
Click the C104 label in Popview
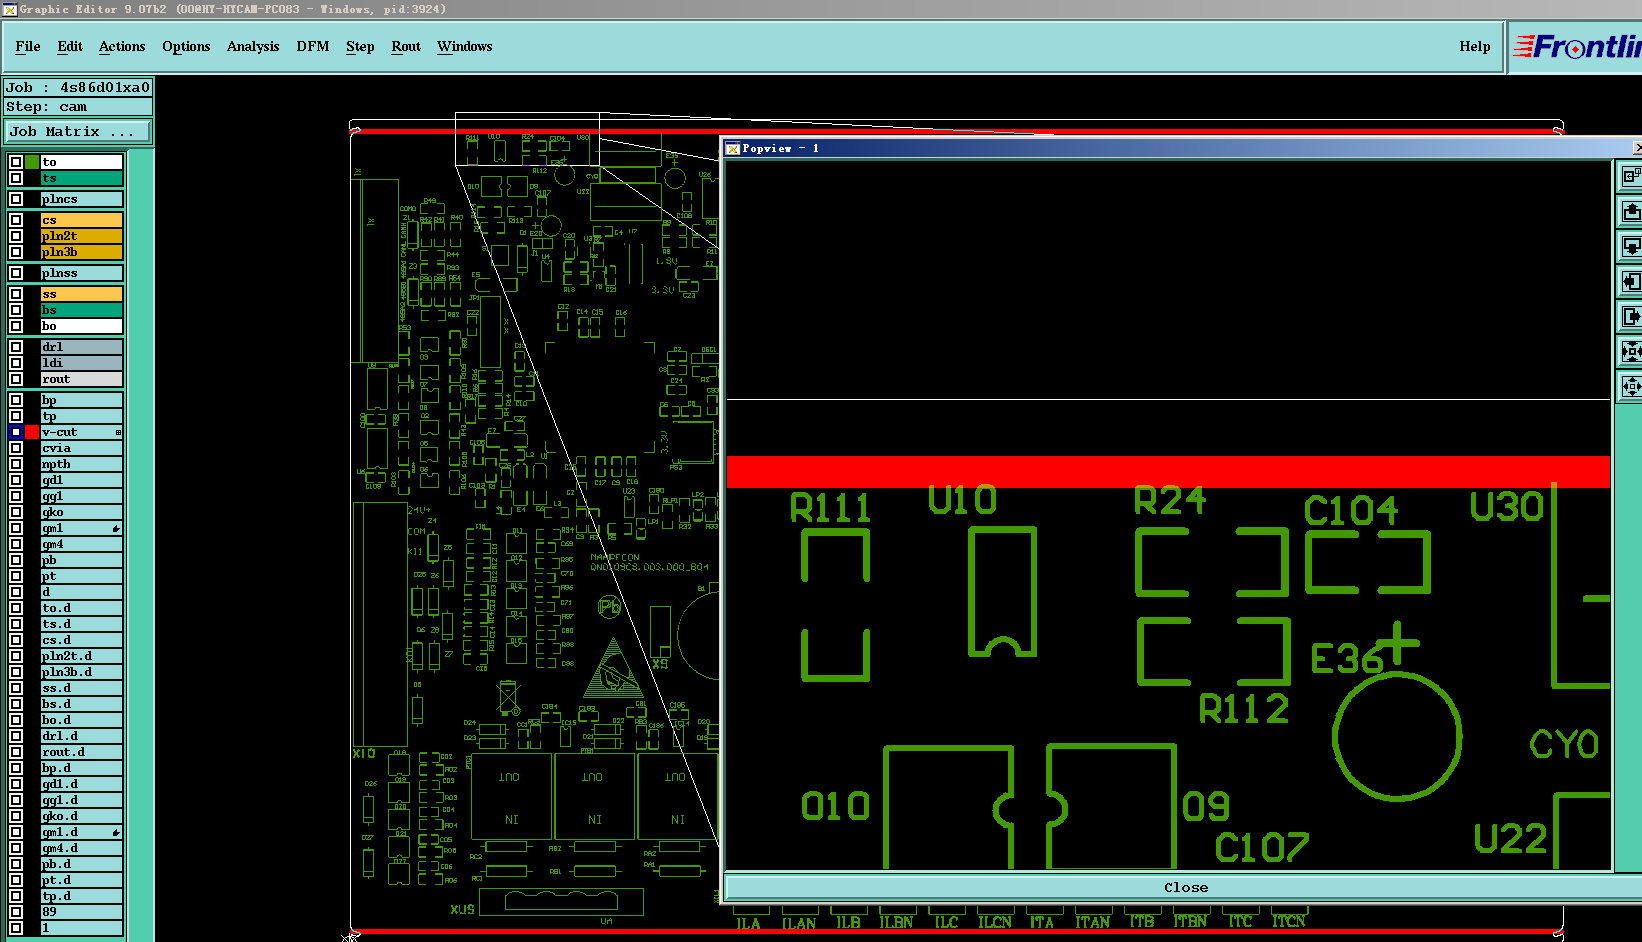click(x=1351, y=511)
